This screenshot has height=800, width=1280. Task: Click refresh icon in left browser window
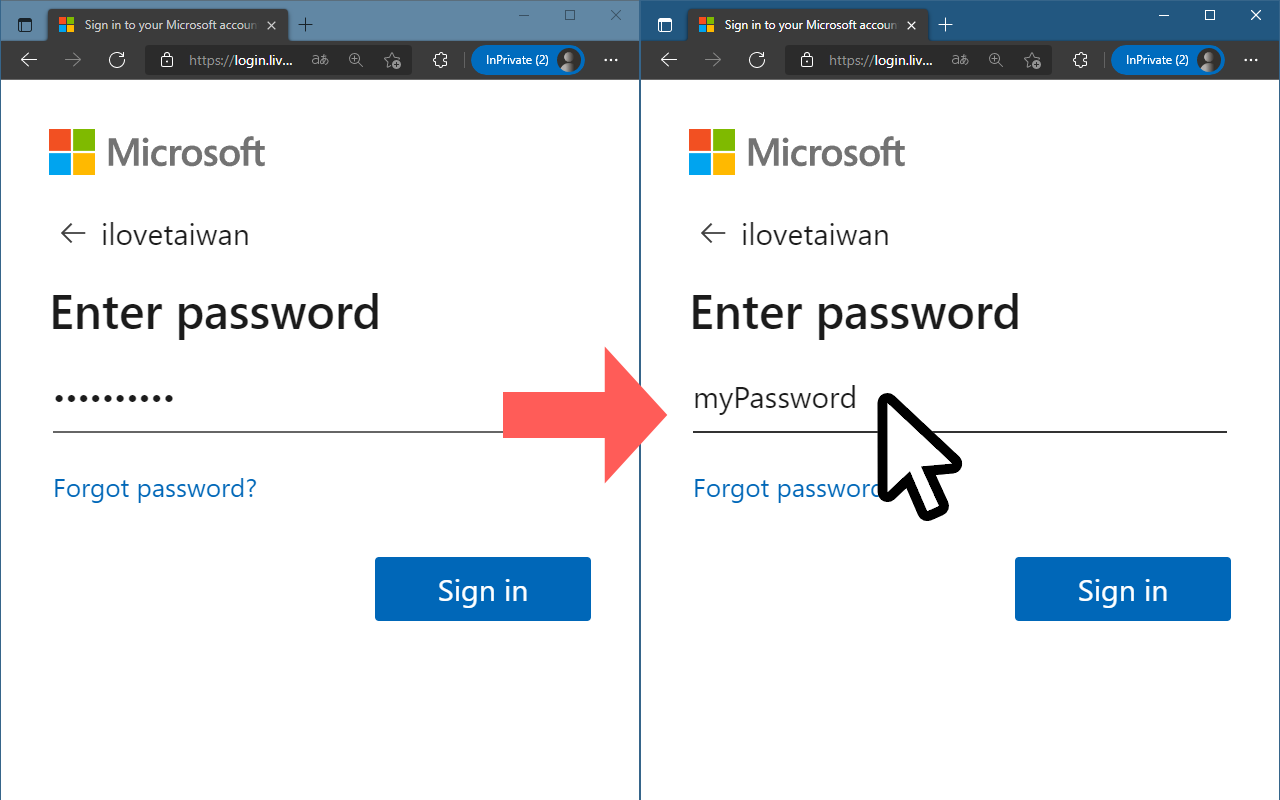[117, 60]
